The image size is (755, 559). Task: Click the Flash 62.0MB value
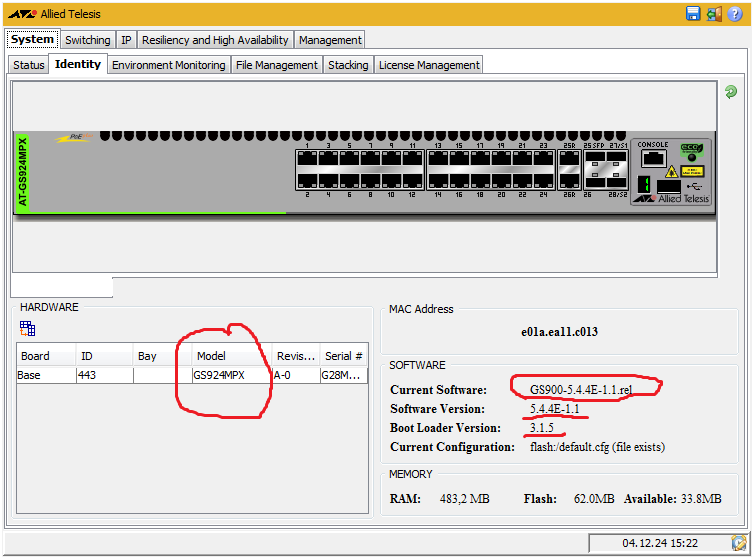594,499
